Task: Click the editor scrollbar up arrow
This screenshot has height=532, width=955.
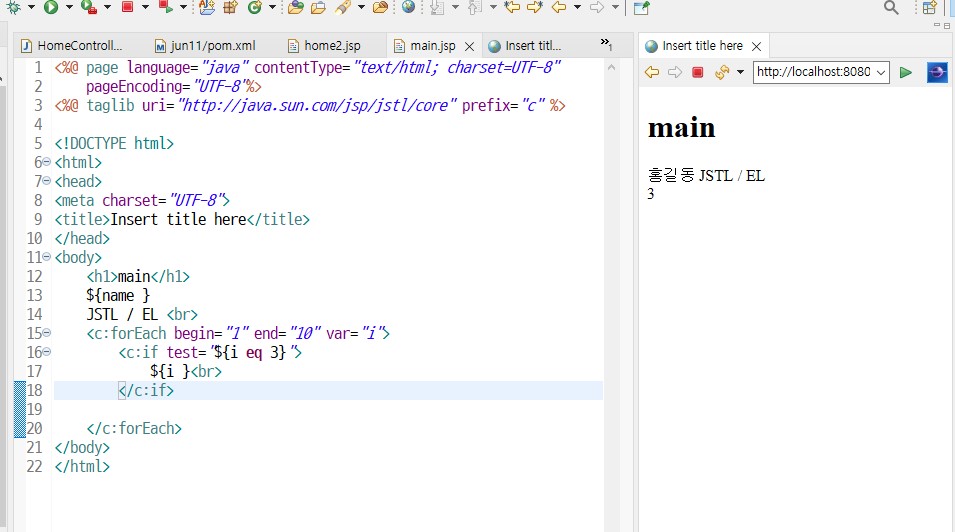Action: coord(611,68)
